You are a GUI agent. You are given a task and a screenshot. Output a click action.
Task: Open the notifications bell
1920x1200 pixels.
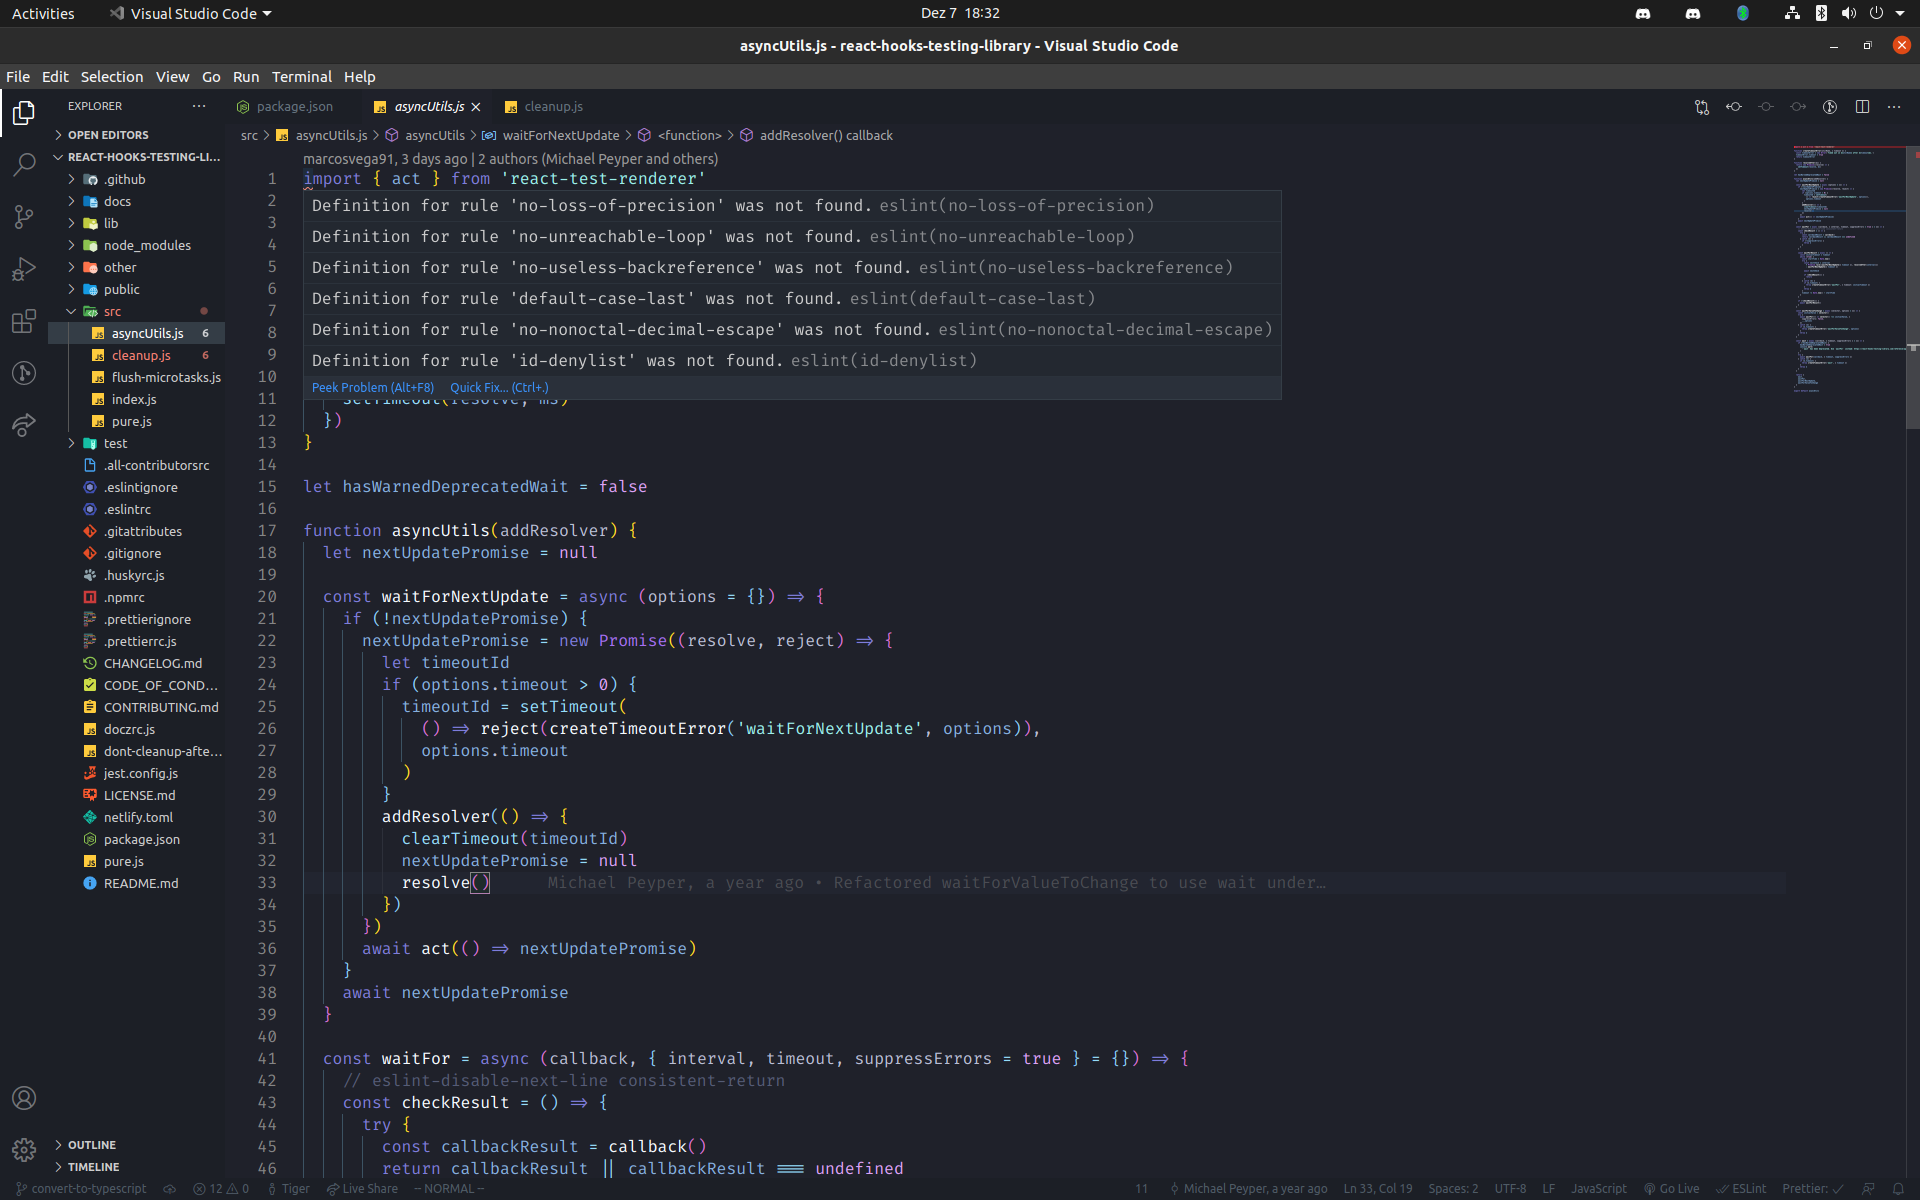pos(1898,1189)
